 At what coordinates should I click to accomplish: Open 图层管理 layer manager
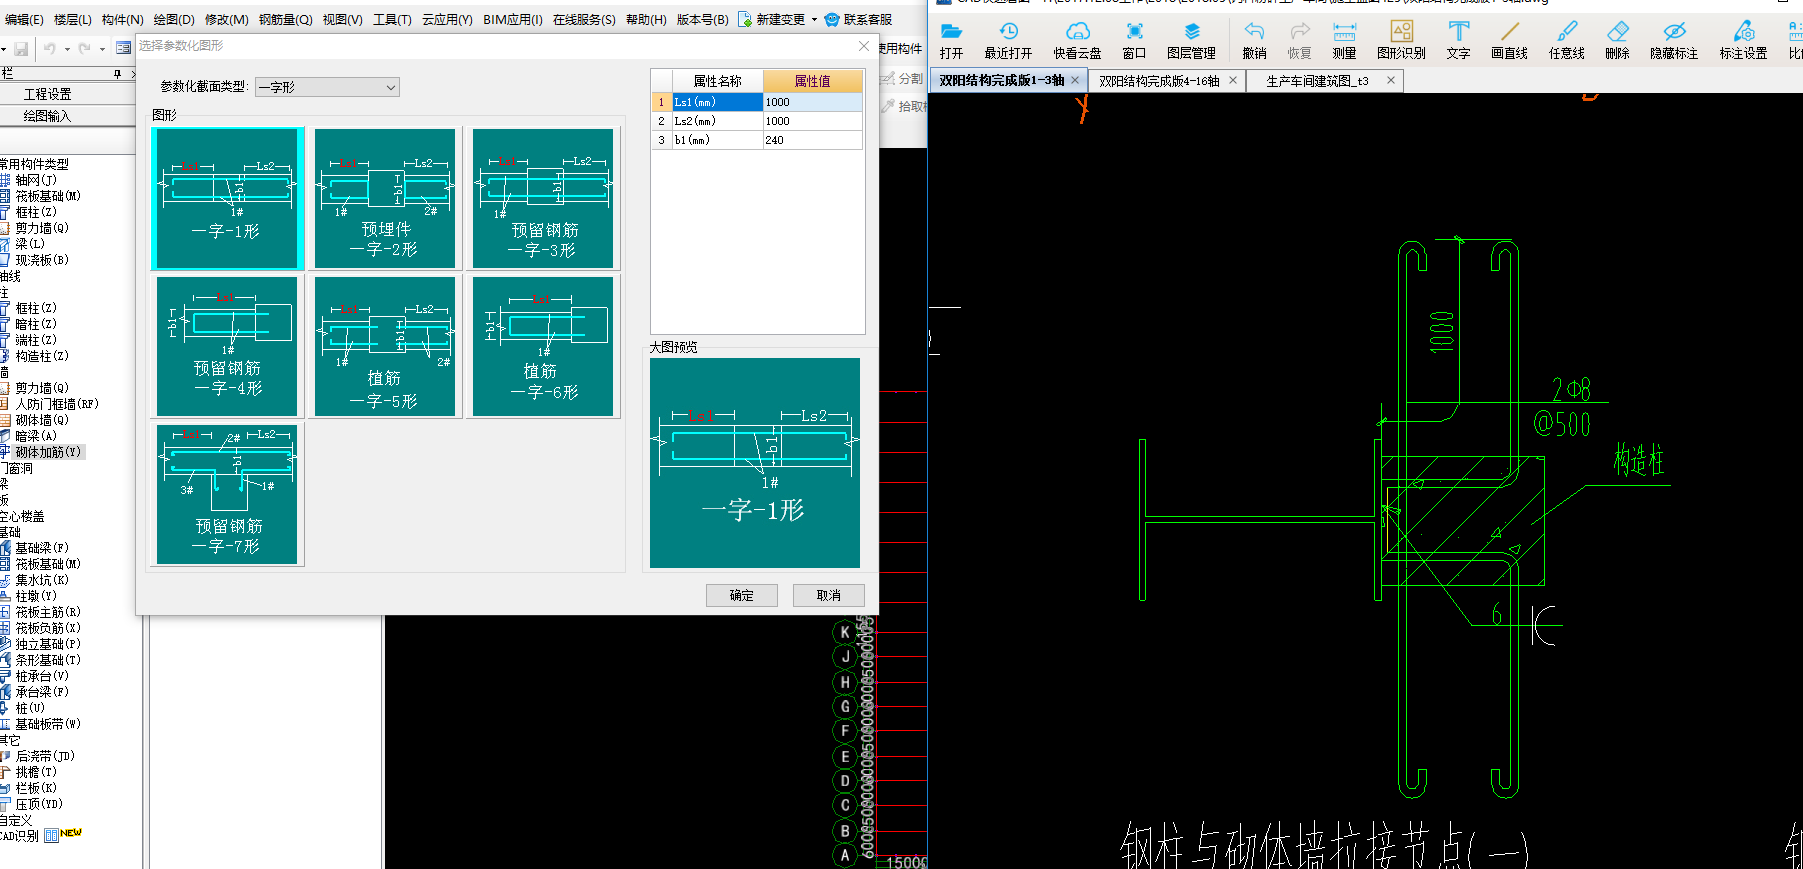point(1191,40)
